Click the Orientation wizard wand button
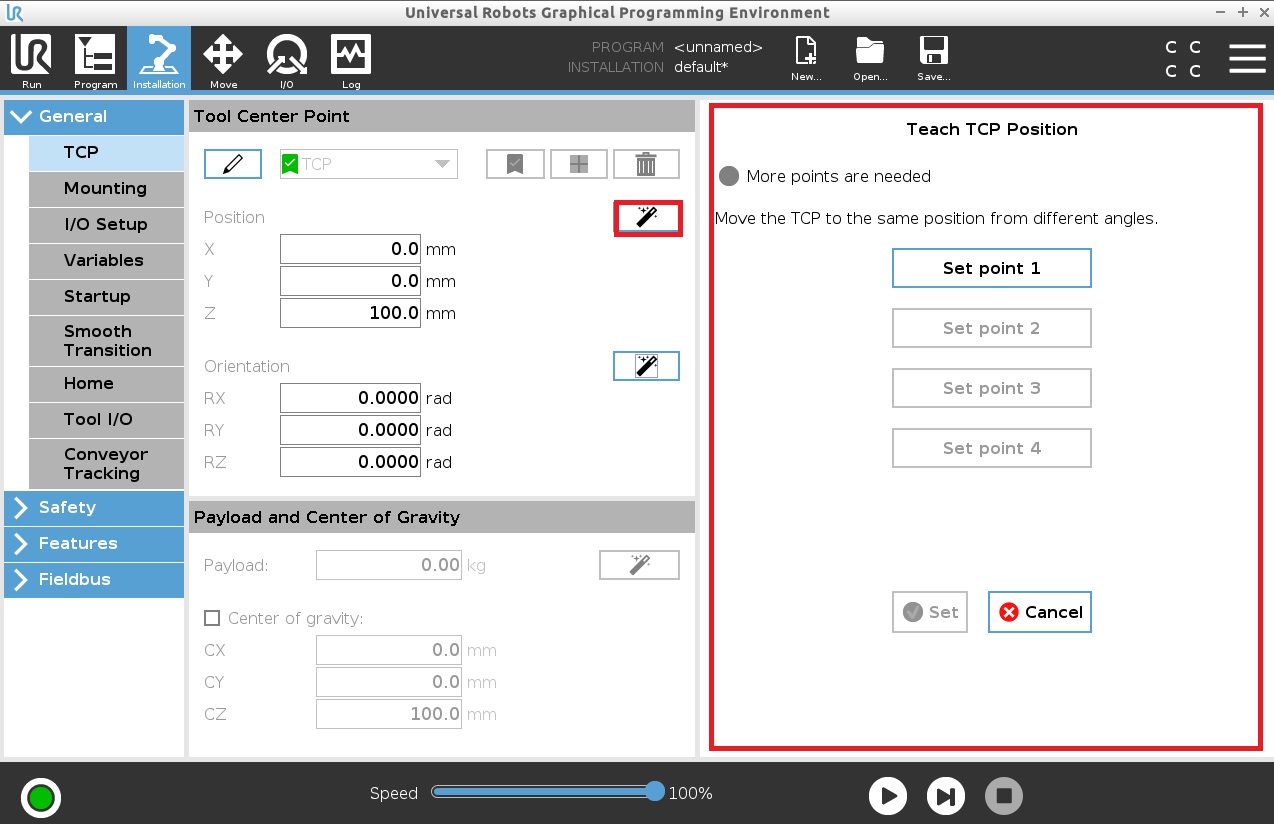1274x824 pixels. 646,366
